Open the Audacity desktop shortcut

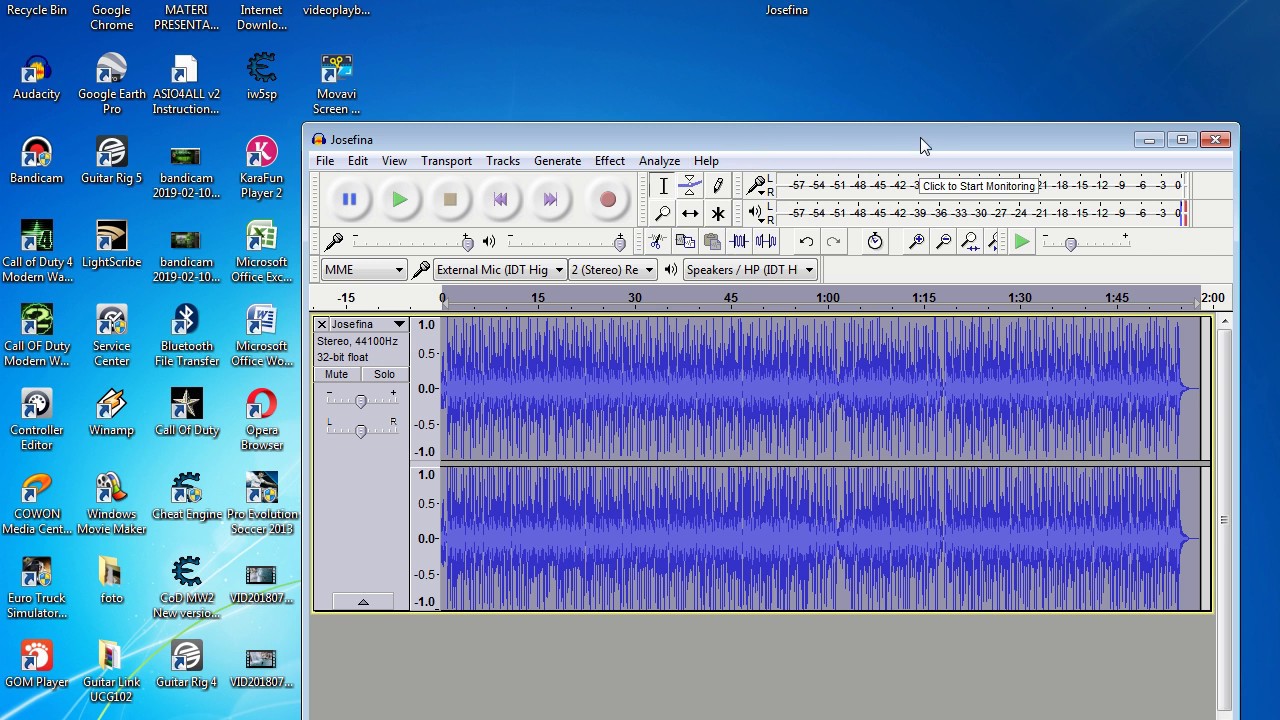point(37,78)
